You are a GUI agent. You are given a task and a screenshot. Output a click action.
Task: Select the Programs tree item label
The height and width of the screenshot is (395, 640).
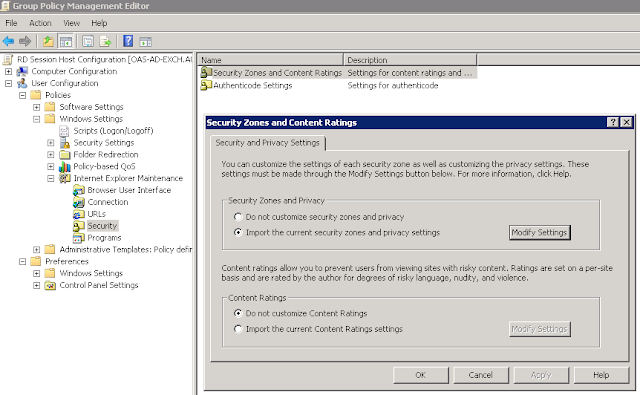[x=104, y=238]
